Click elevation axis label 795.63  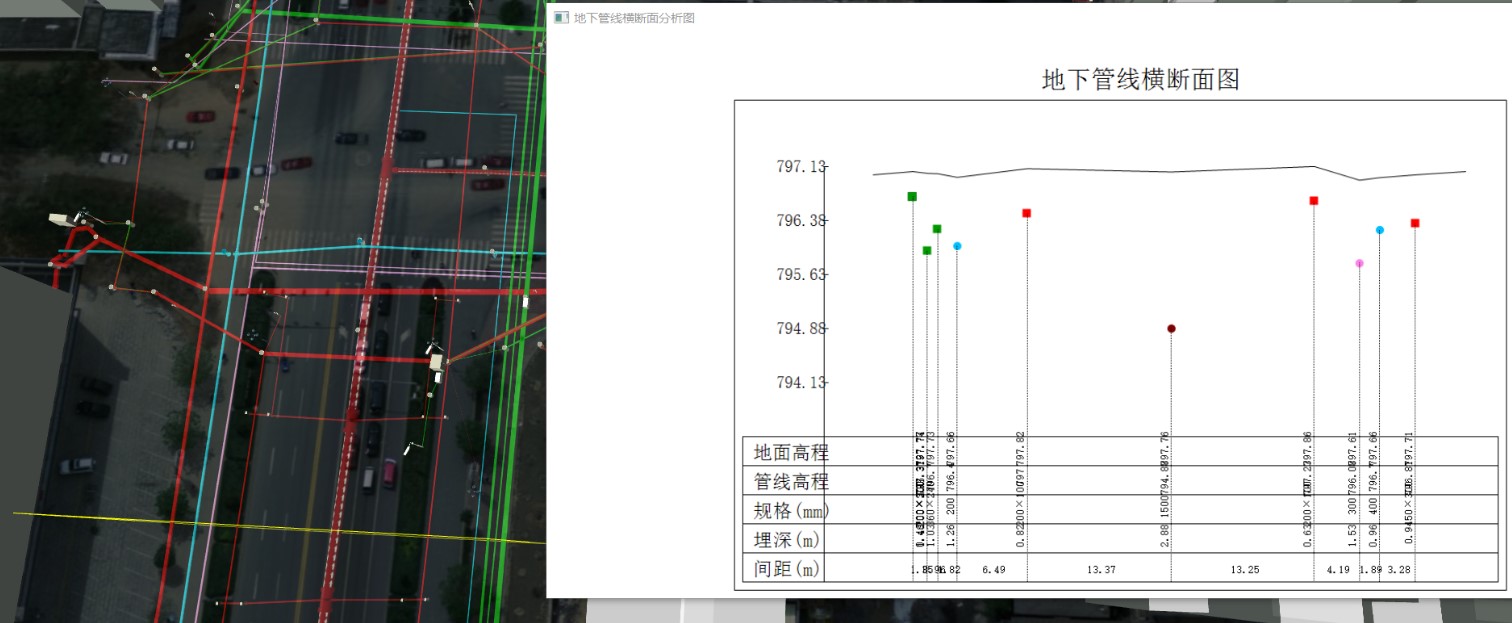(802, 275)
